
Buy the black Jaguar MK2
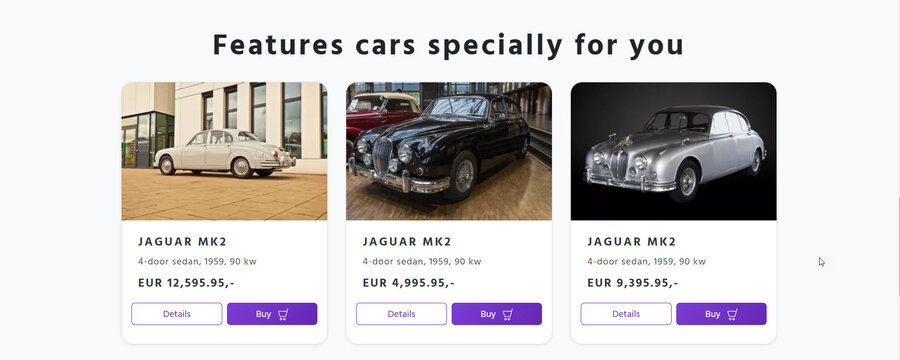point(496,314)
